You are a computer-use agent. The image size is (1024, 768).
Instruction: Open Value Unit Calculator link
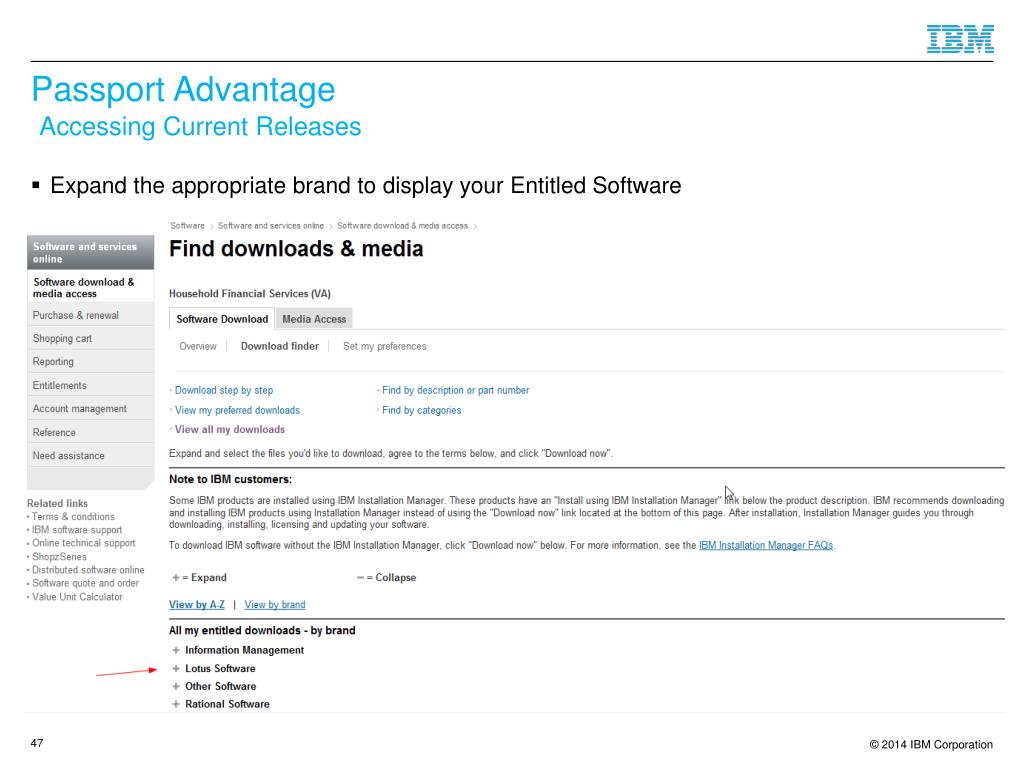click(x=77, y=596)
